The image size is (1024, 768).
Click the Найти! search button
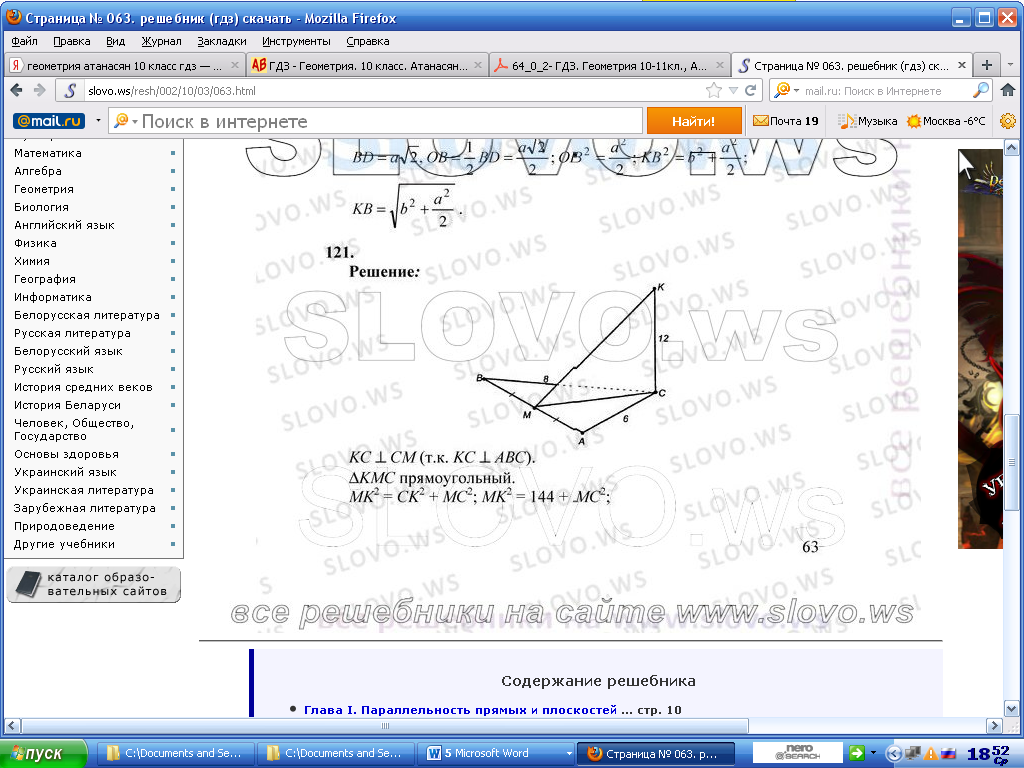[694, 121]
